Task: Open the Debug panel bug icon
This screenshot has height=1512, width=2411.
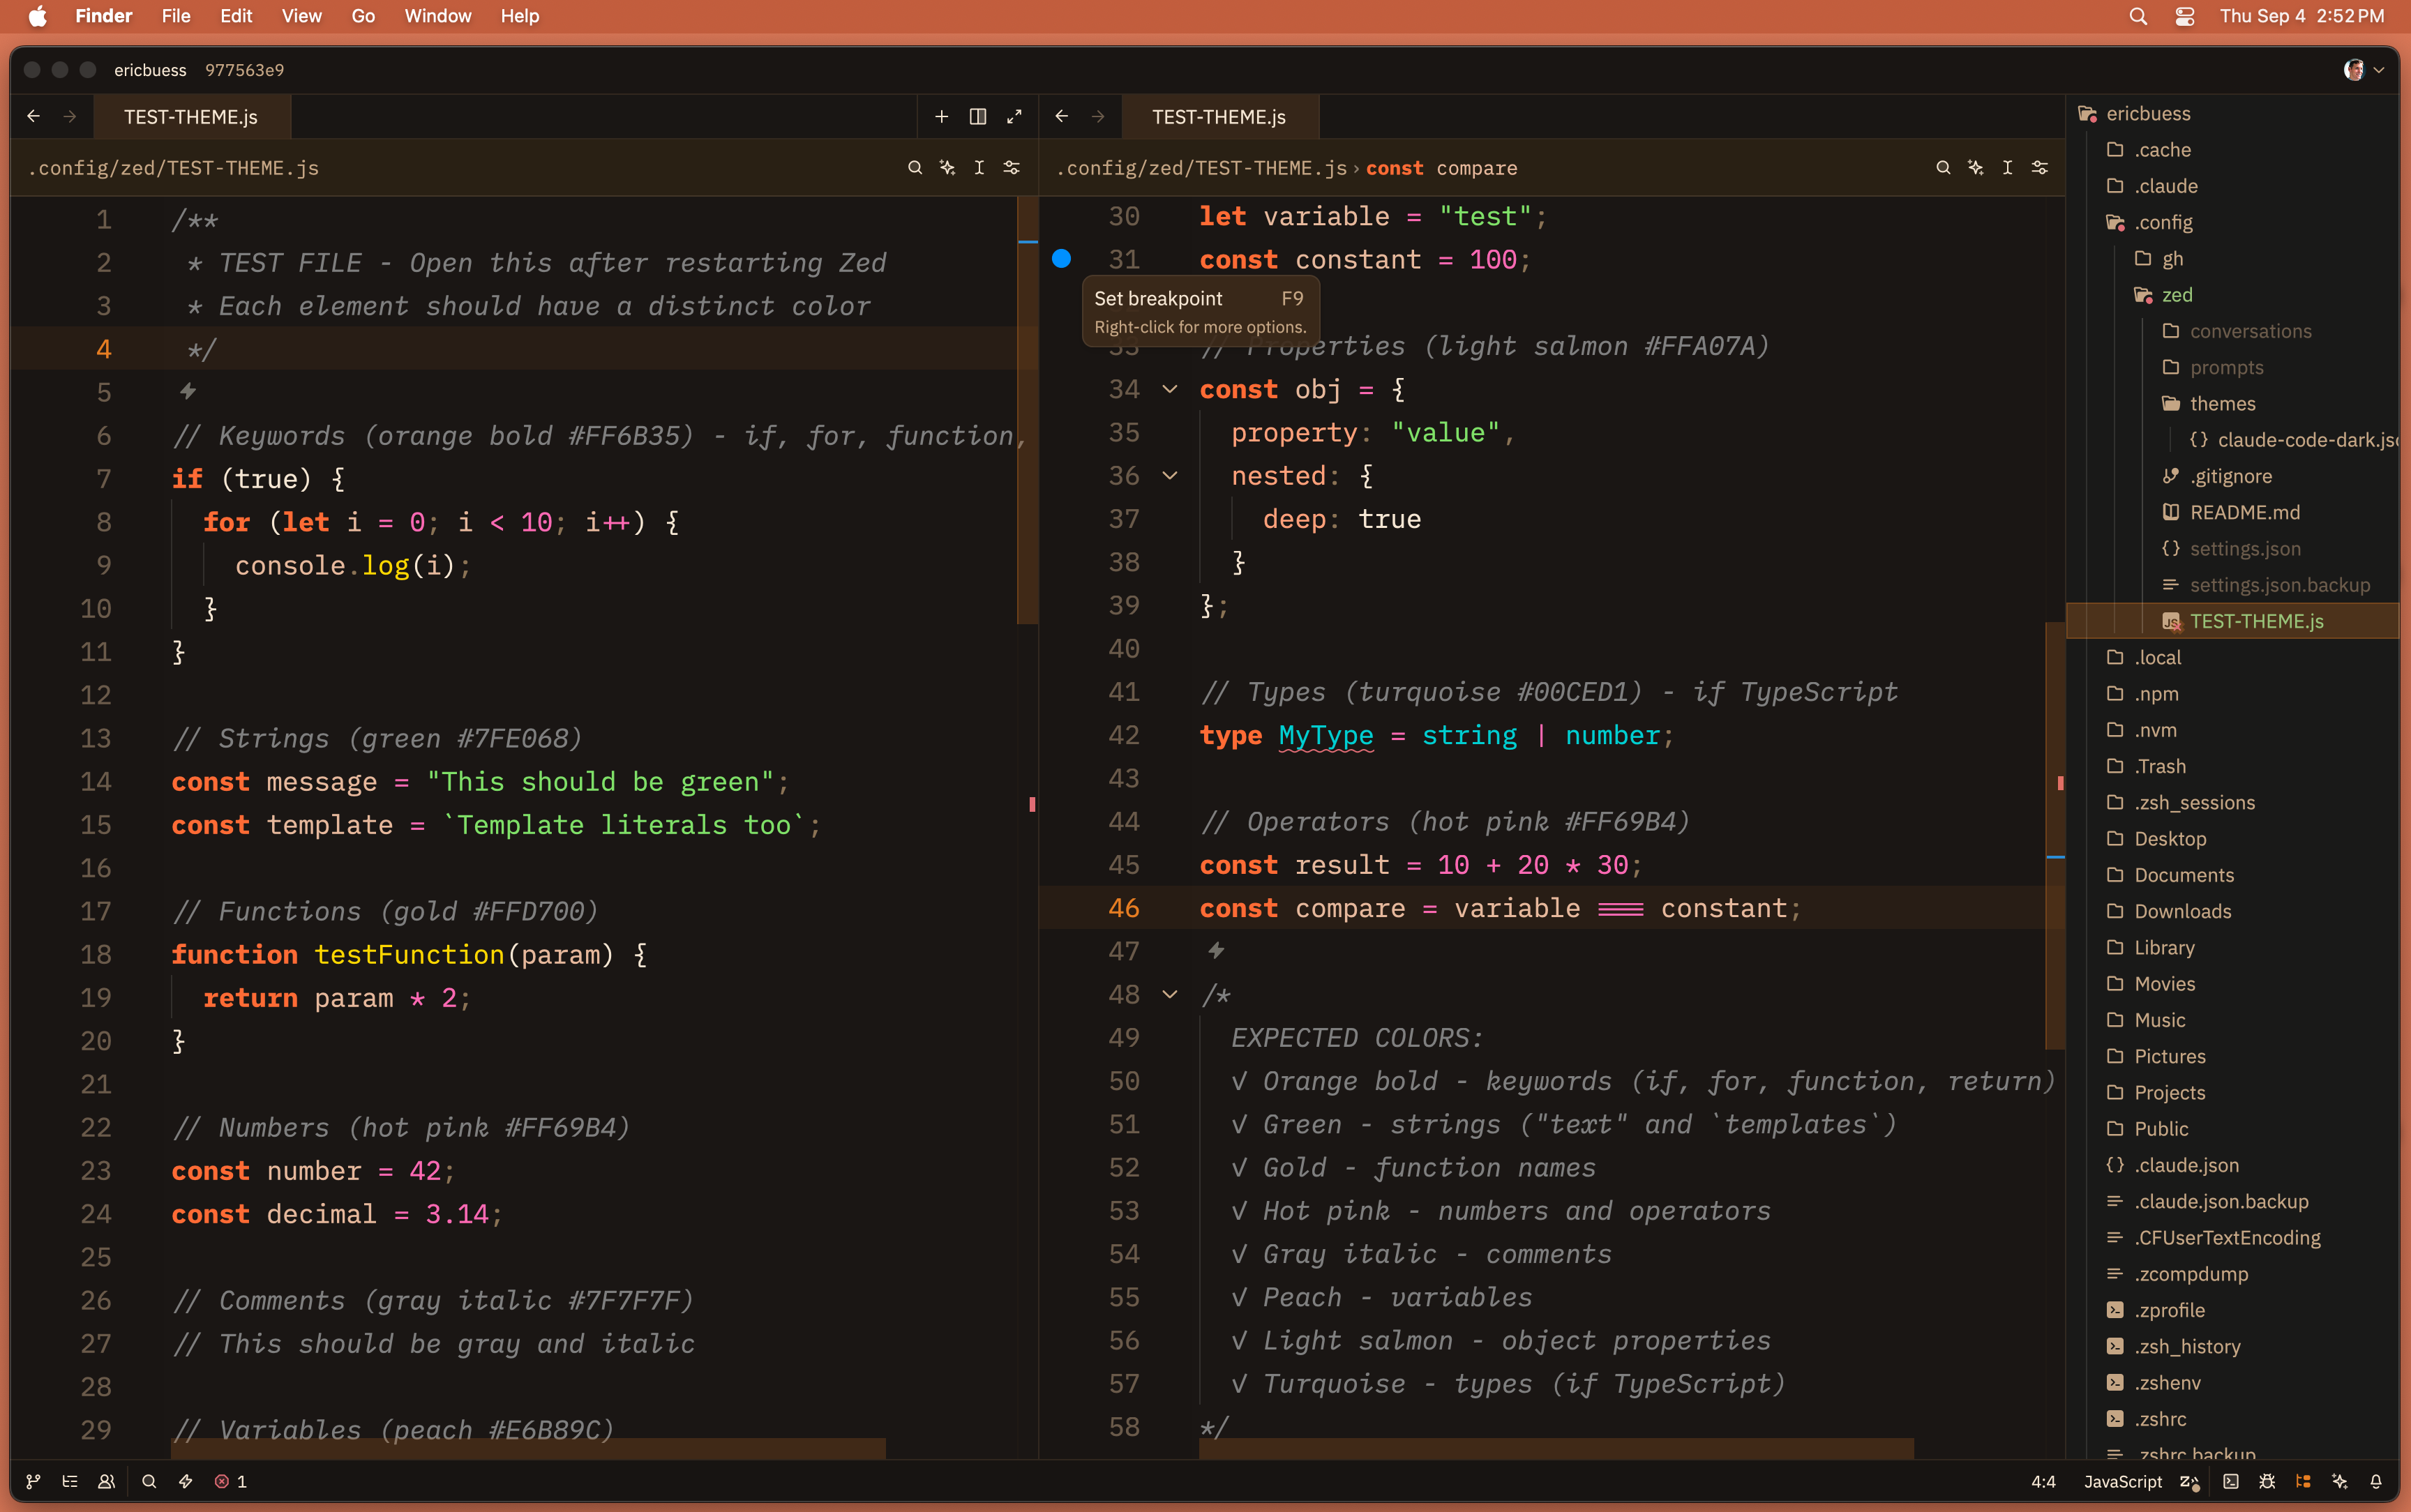Action: 2267,1481
